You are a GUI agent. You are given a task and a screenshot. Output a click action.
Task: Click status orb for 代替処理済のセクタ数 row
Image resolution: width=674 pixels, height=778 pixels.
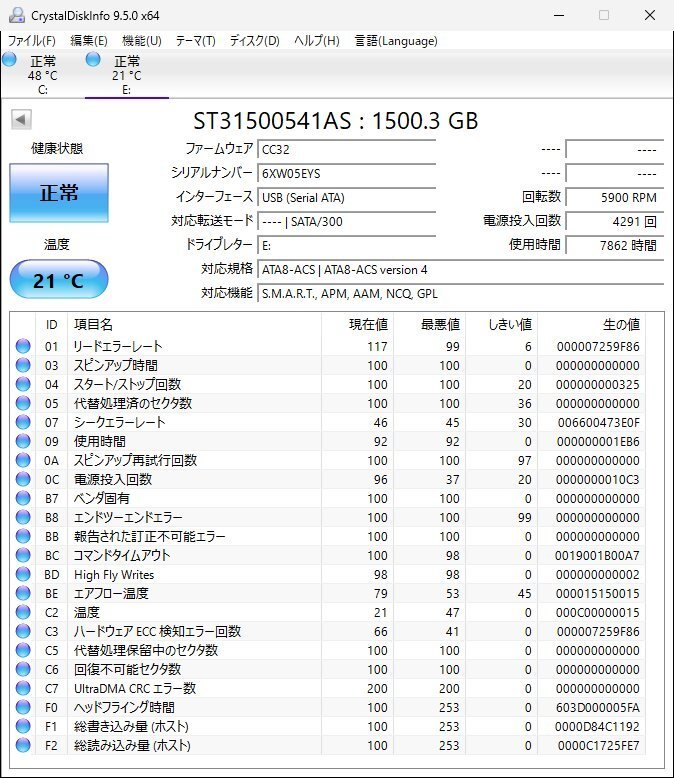coord(23,403)
